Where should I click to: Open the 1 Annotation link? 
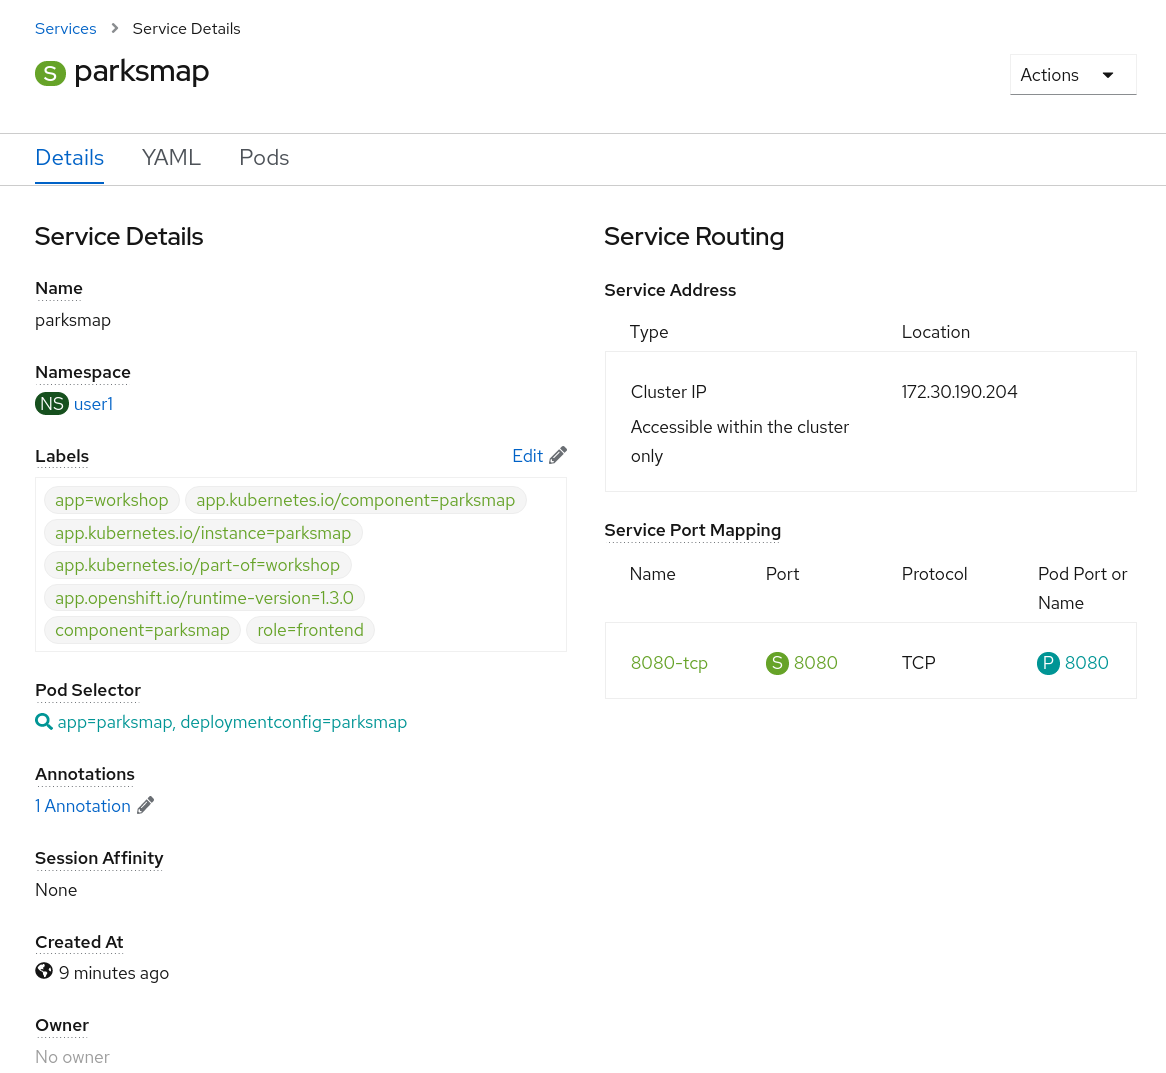83,805
